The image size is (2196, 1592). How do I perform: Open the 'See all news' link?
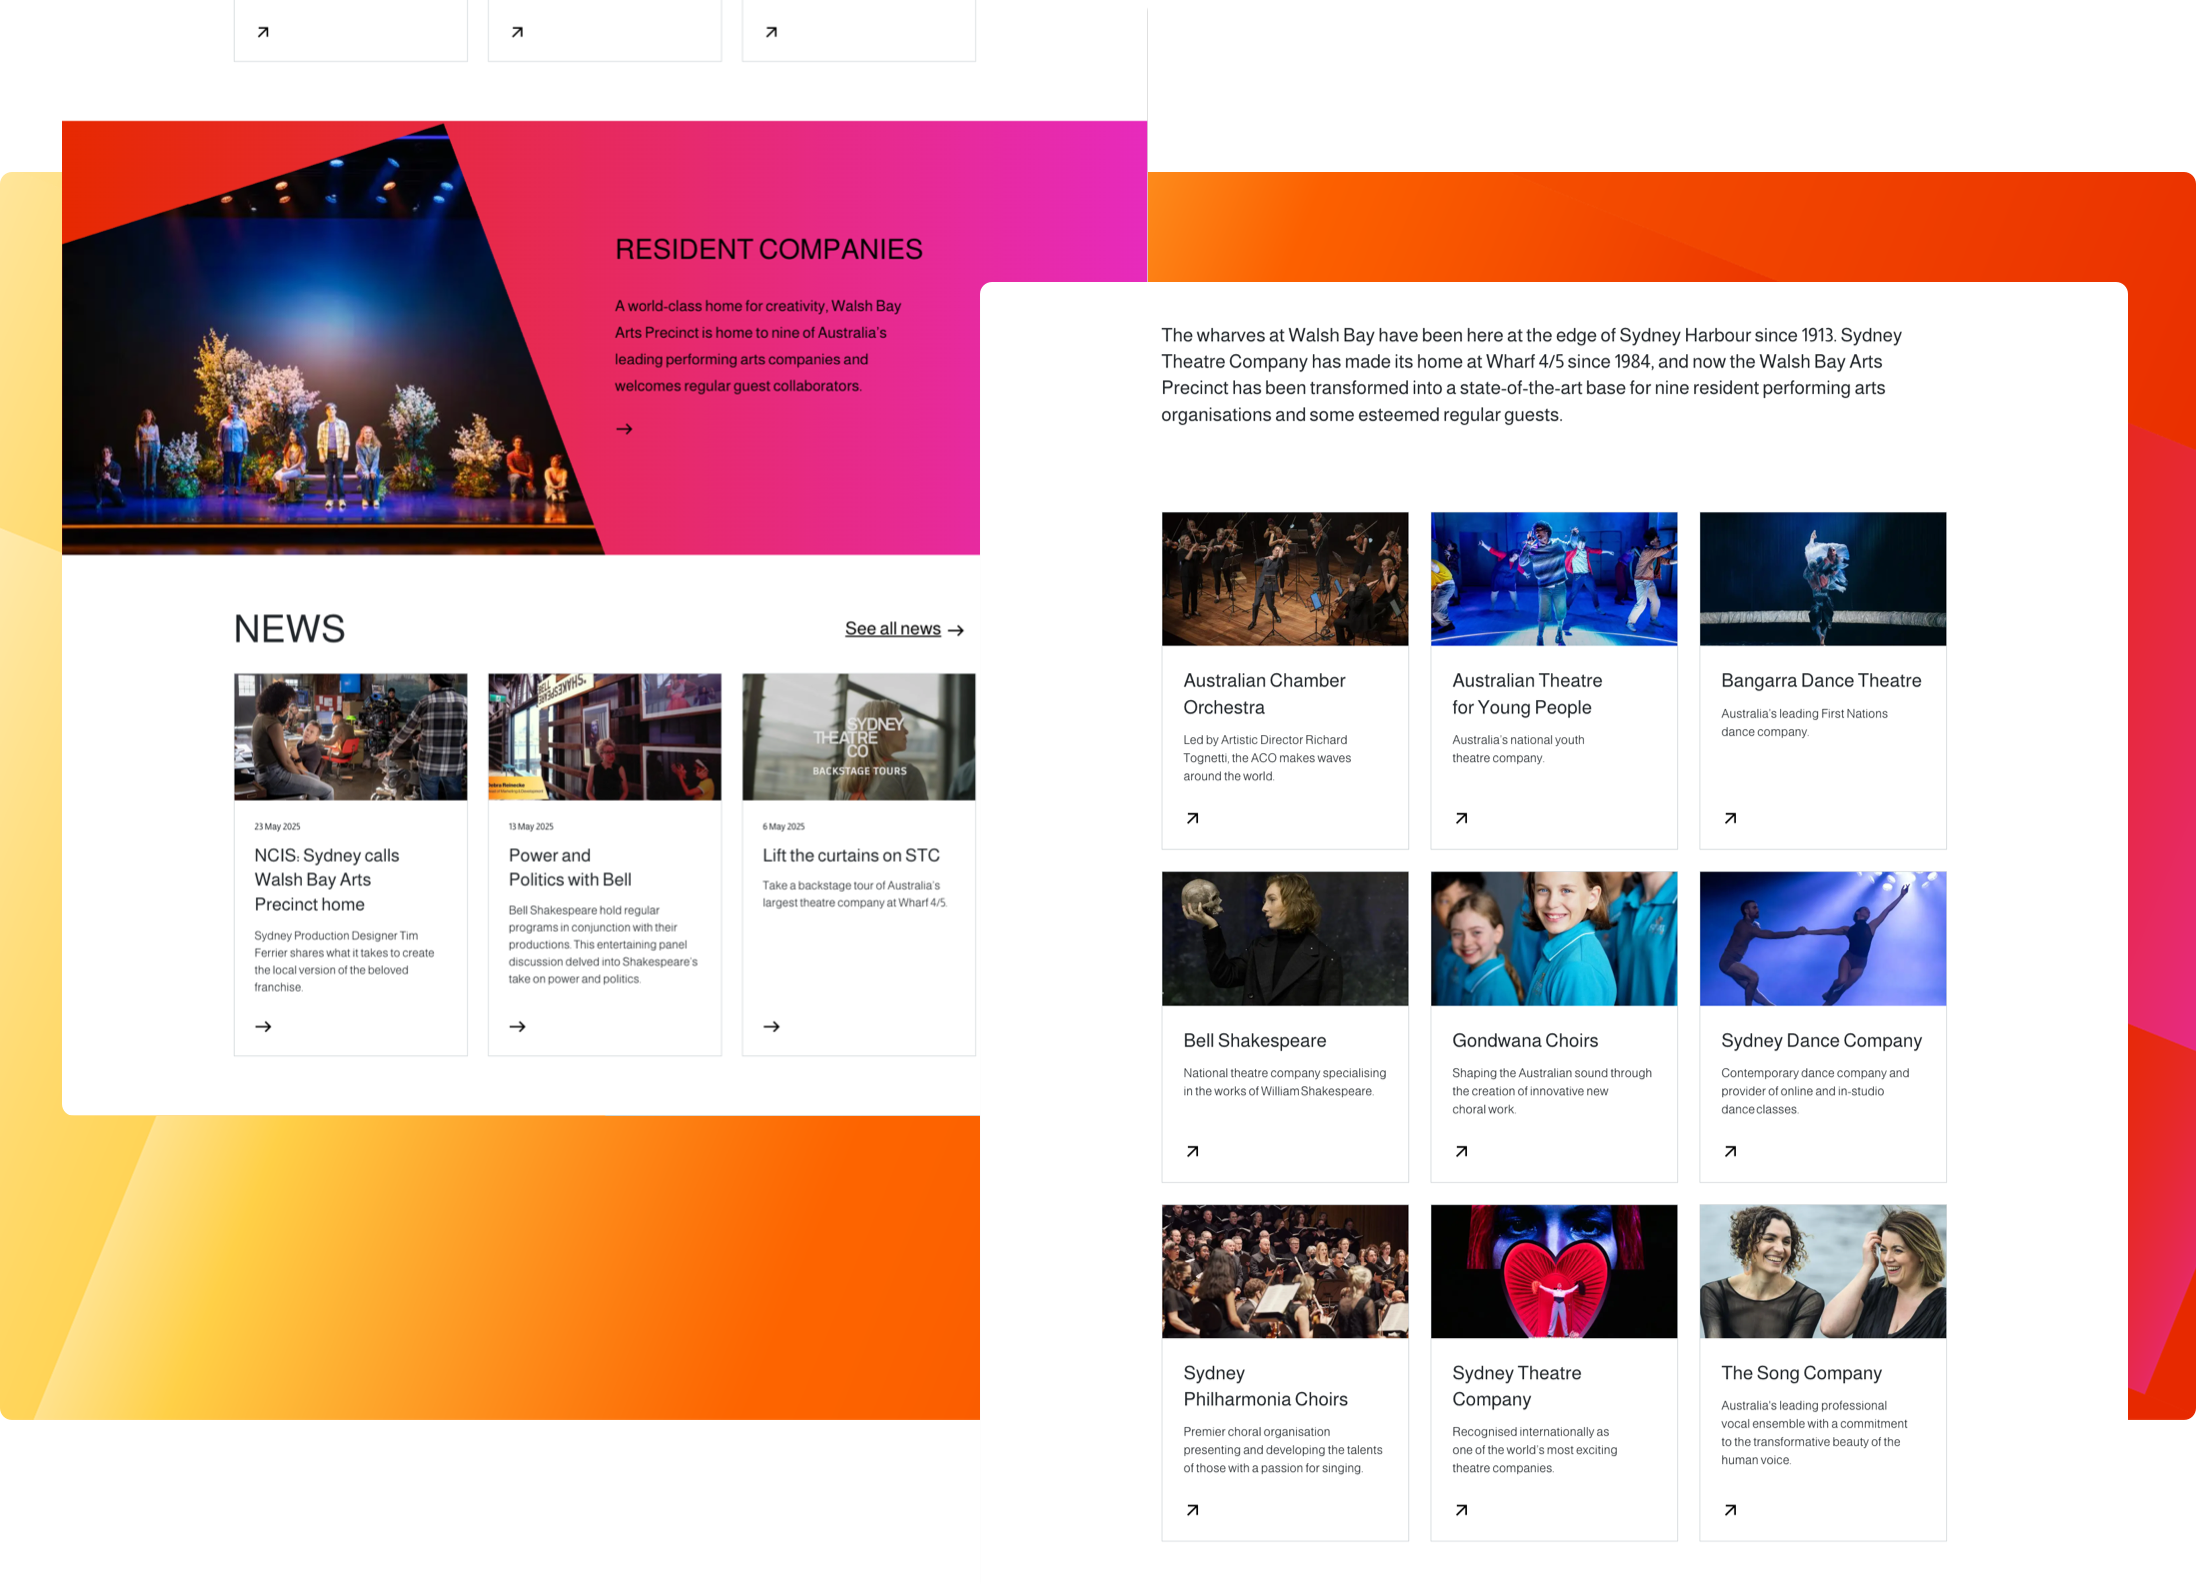pyautogui.click(x=893, y=628)
